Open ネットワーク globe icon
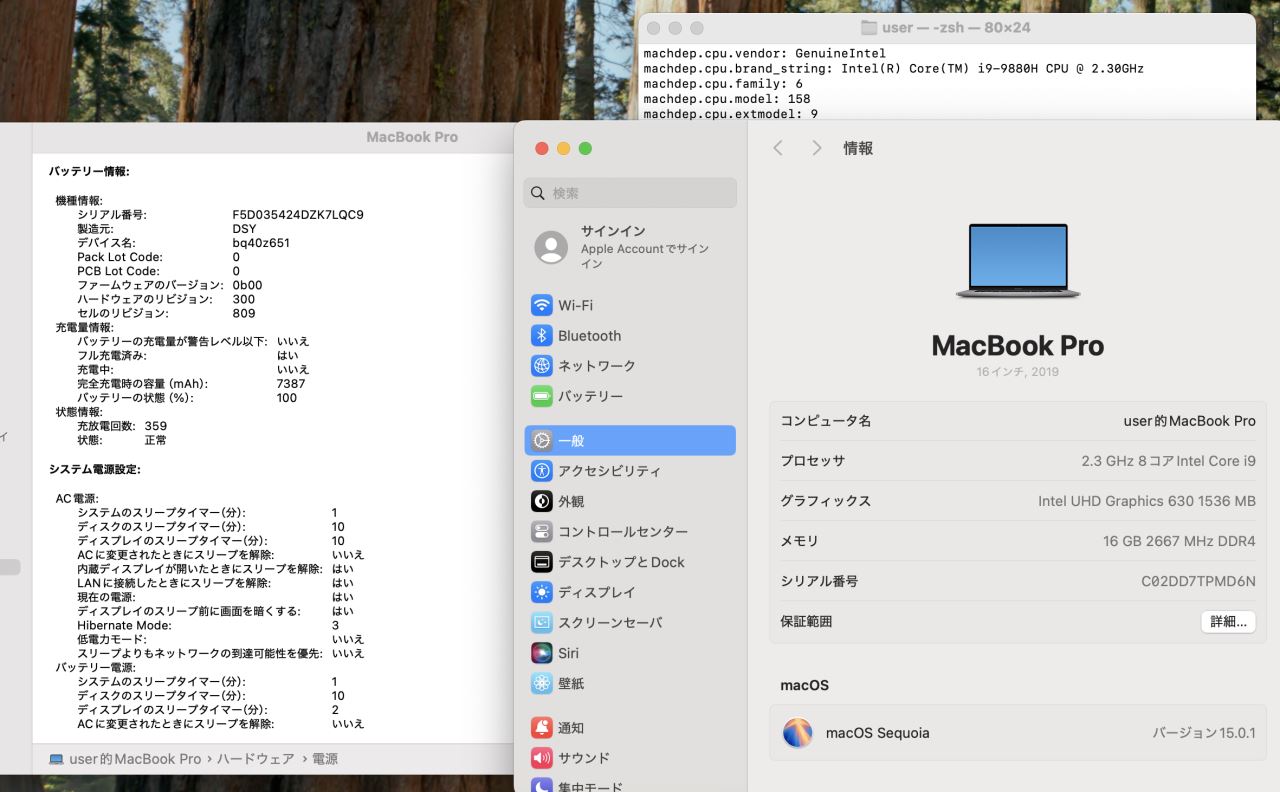The height and width of the screenshot is (792, 1280). pos(541,366)
